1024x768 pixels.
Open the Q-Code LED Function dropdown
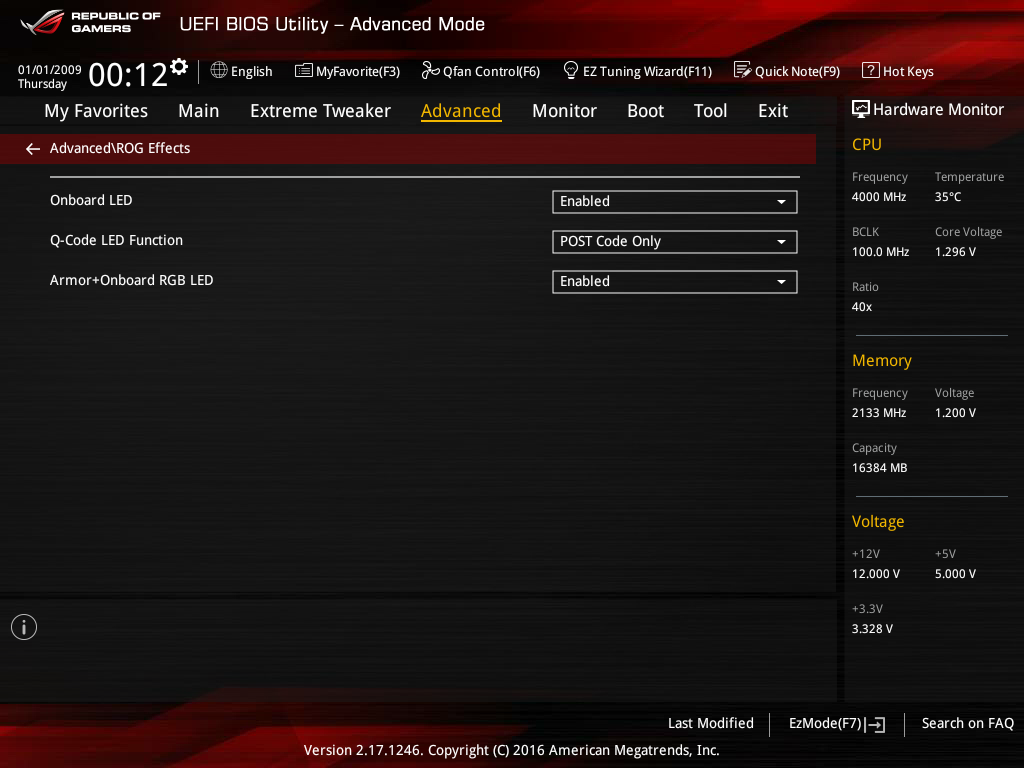coord(675,242)
